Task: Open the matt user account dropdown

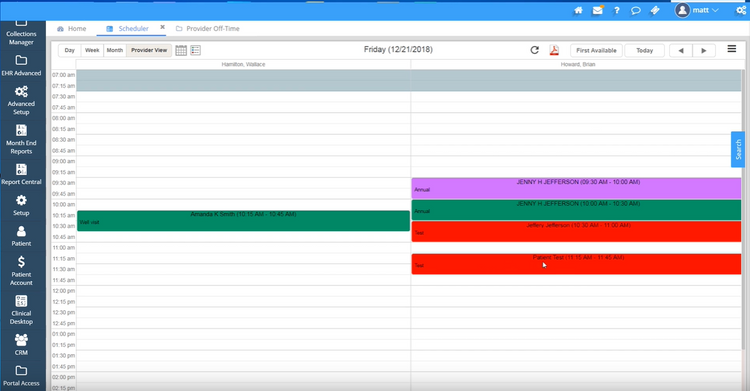Action: pyautogui.click(x=697, y=10)
